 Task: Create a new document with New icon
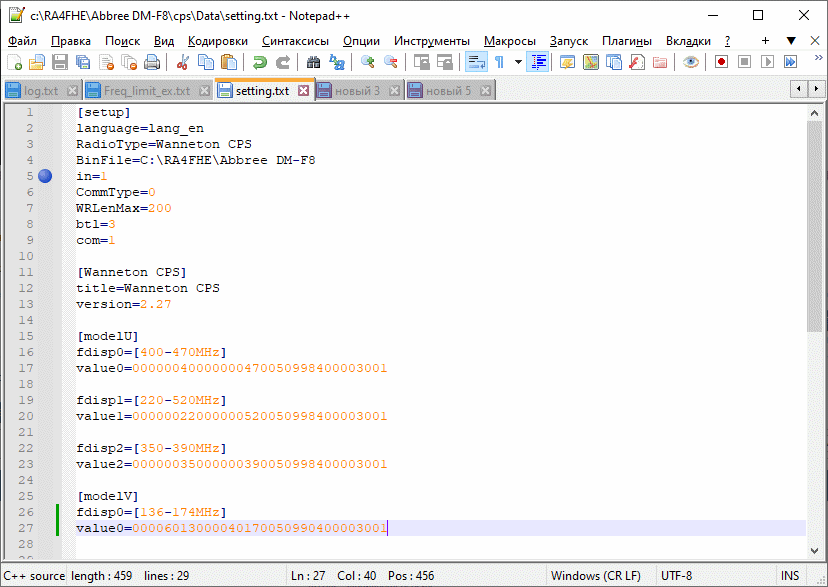click(14, 62)
